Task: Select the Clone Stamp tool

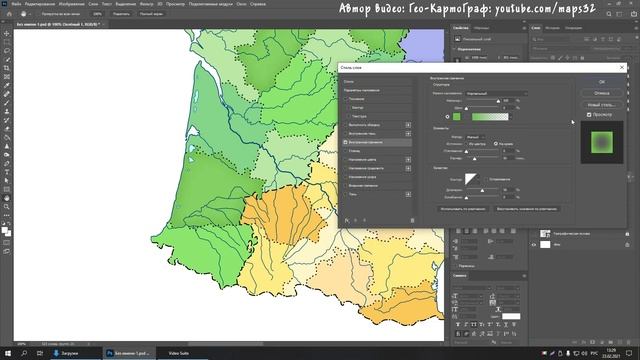Action: [x=7, y=111]
